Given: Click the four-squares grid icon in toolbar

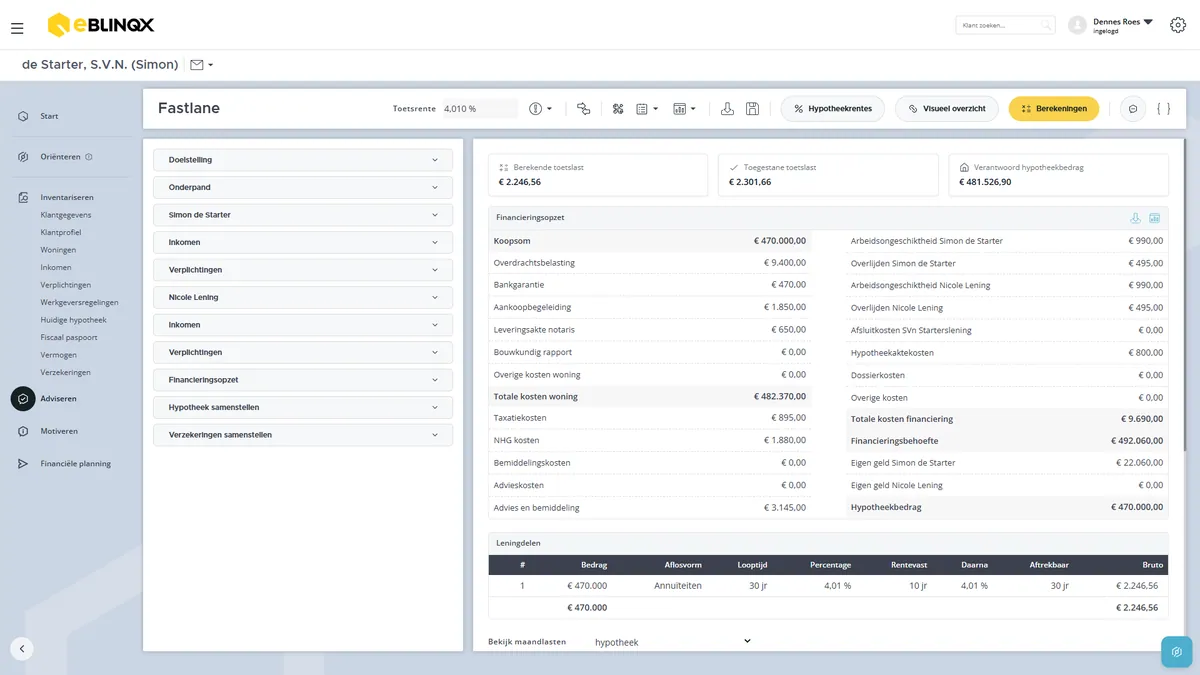Looking at the screenshot, I should click(618, 108).
